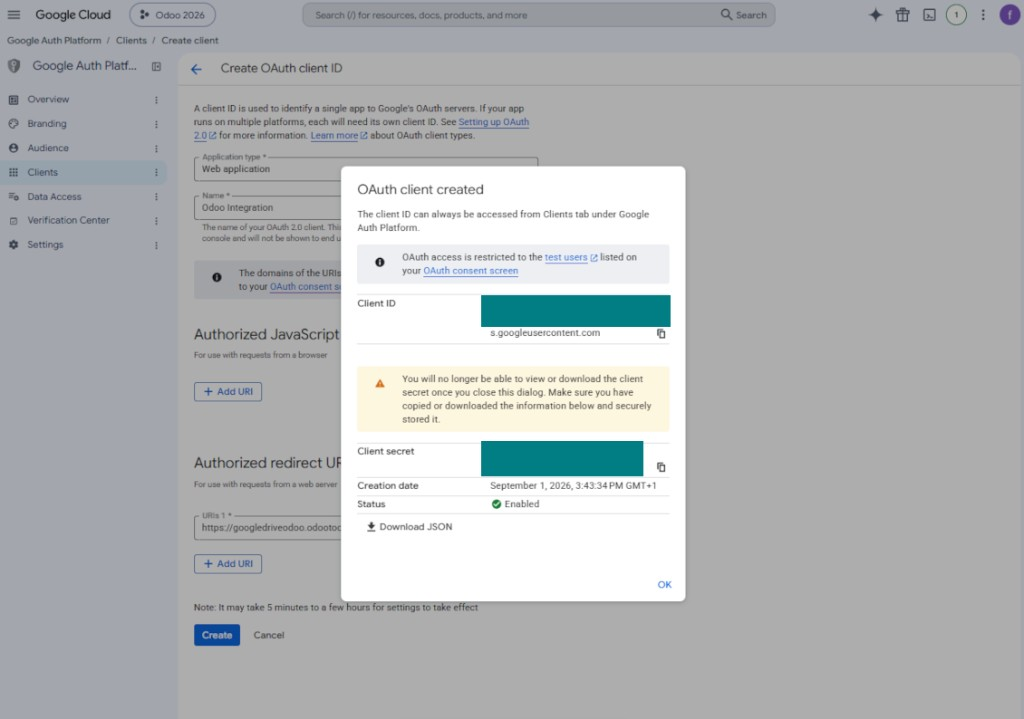Open the Learn more link

[338, 136]
